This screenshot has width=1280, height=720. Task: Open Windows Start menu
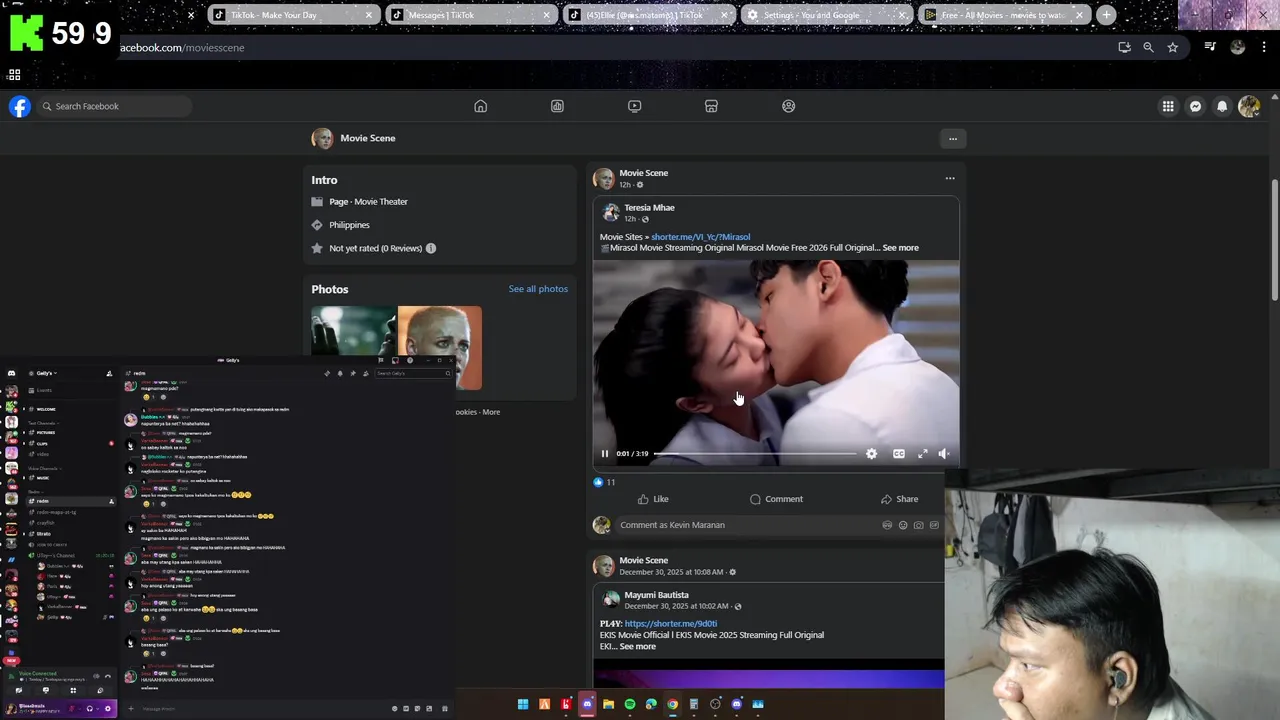click(x=522, y=704)
